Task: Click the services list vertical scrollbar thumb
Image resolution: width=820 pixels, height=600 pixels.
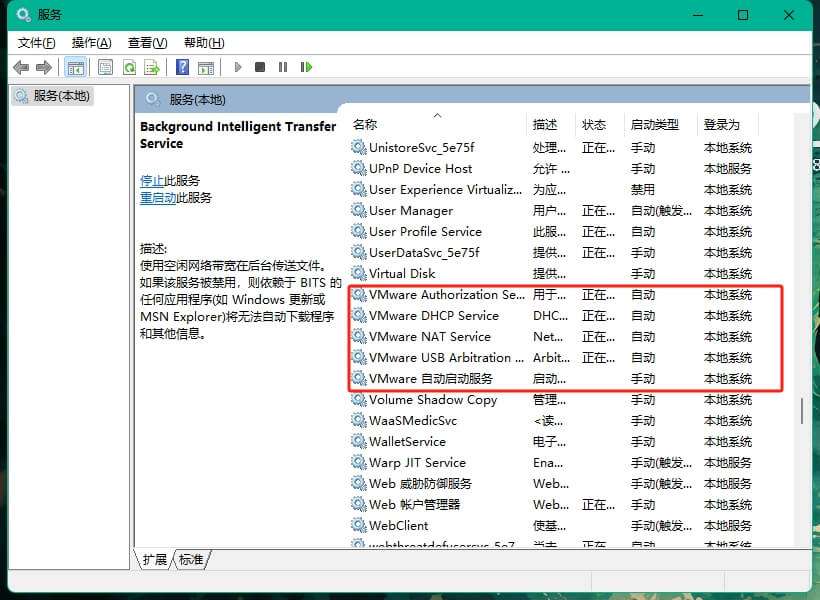Action: point(802,411)
